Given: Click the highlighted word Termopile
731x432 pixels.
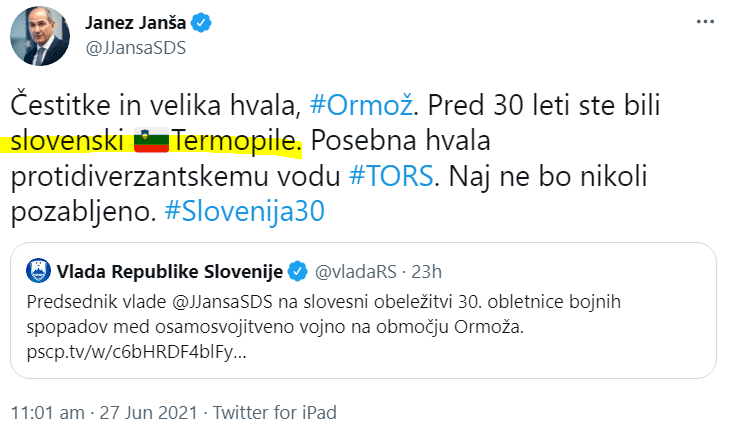Looking at the screenshot, I should pos(234,141).
